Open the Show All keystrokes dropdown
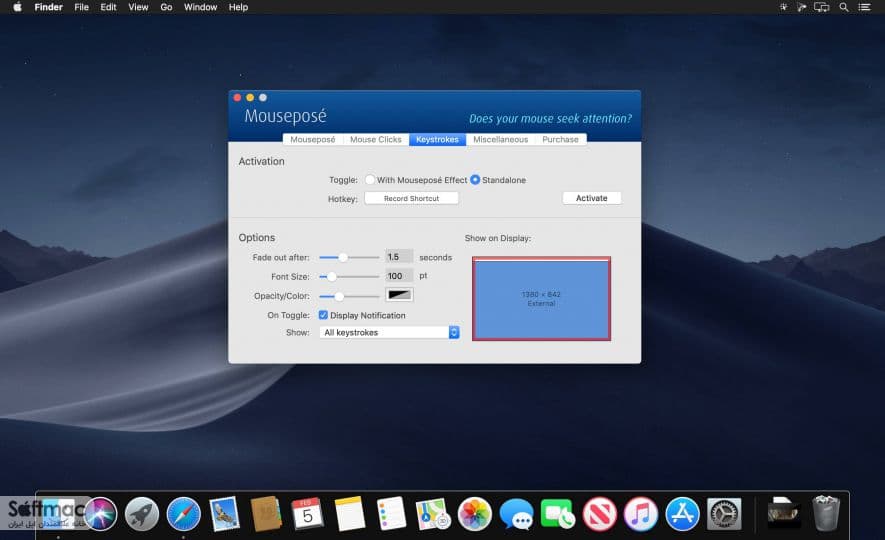The image size is (885, 540). pos(389,332)
